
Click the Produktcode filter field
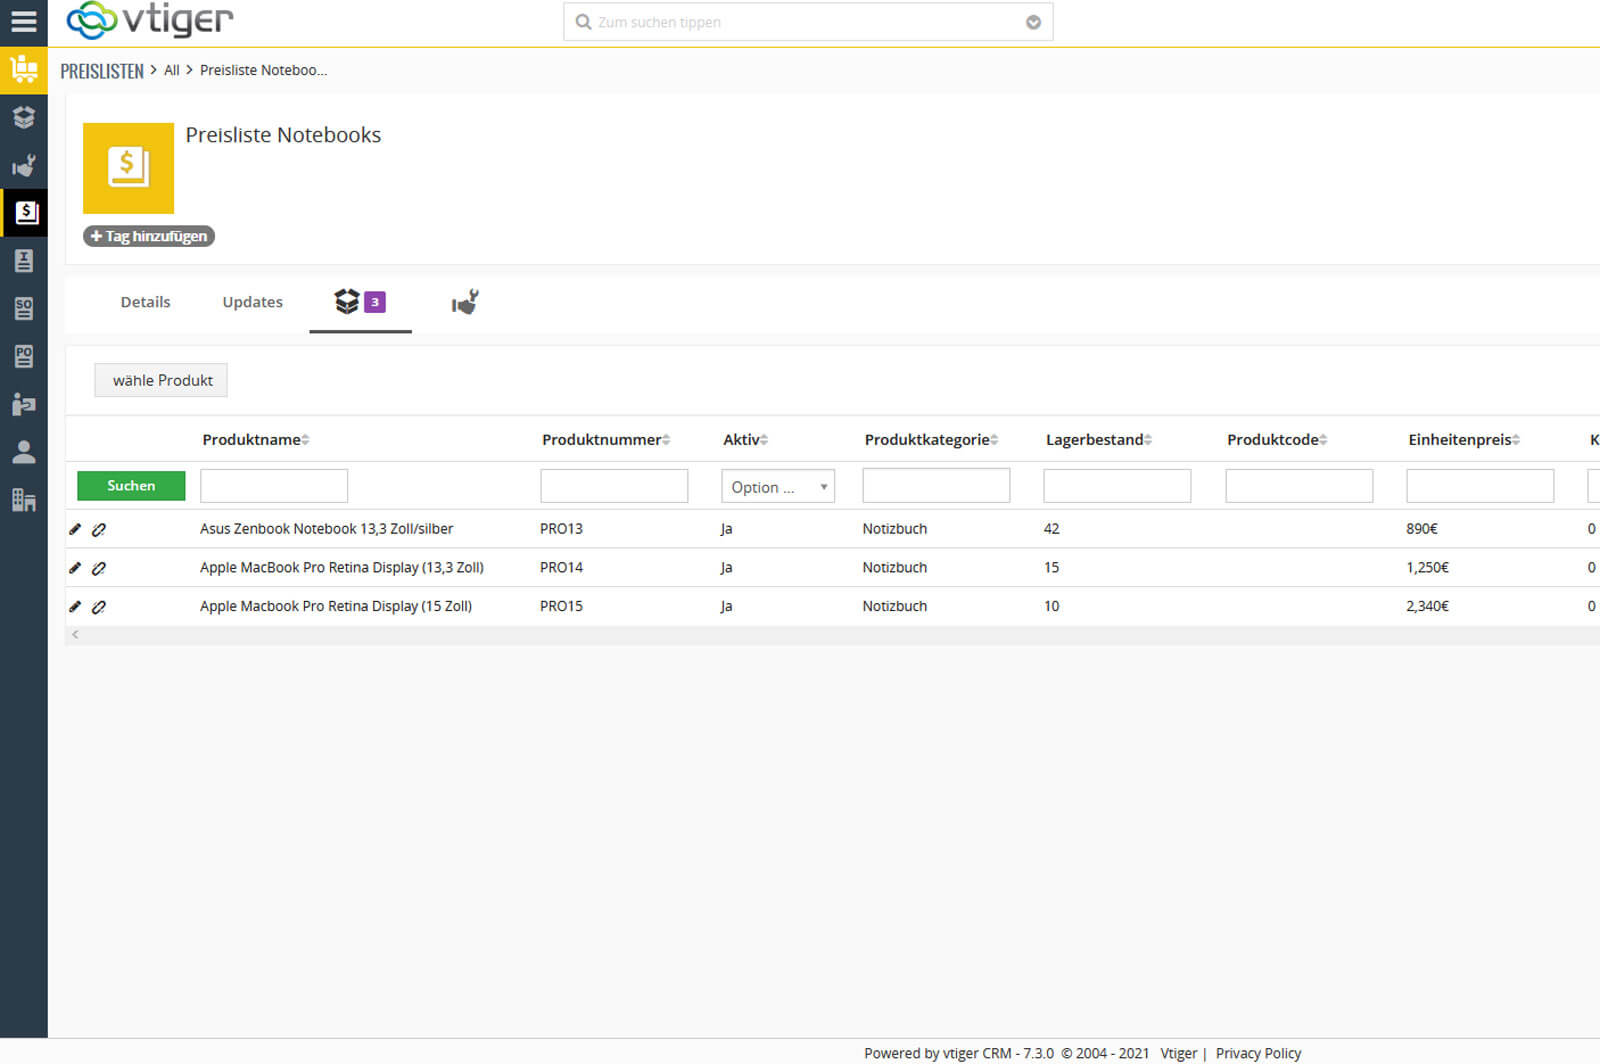[1299, 486]
